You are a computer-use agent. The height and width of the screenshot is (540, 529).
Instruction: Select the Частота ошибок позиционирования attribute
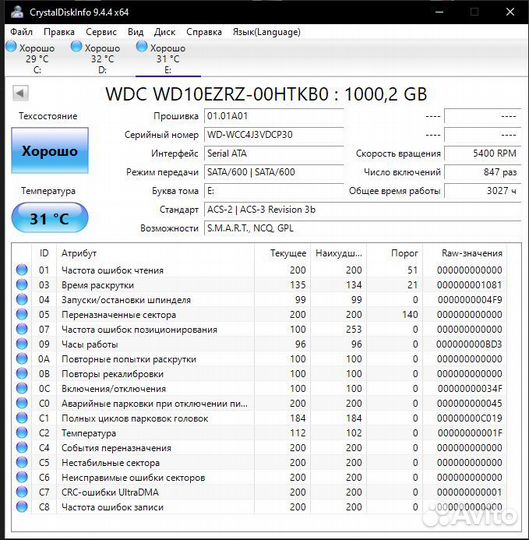139,330
